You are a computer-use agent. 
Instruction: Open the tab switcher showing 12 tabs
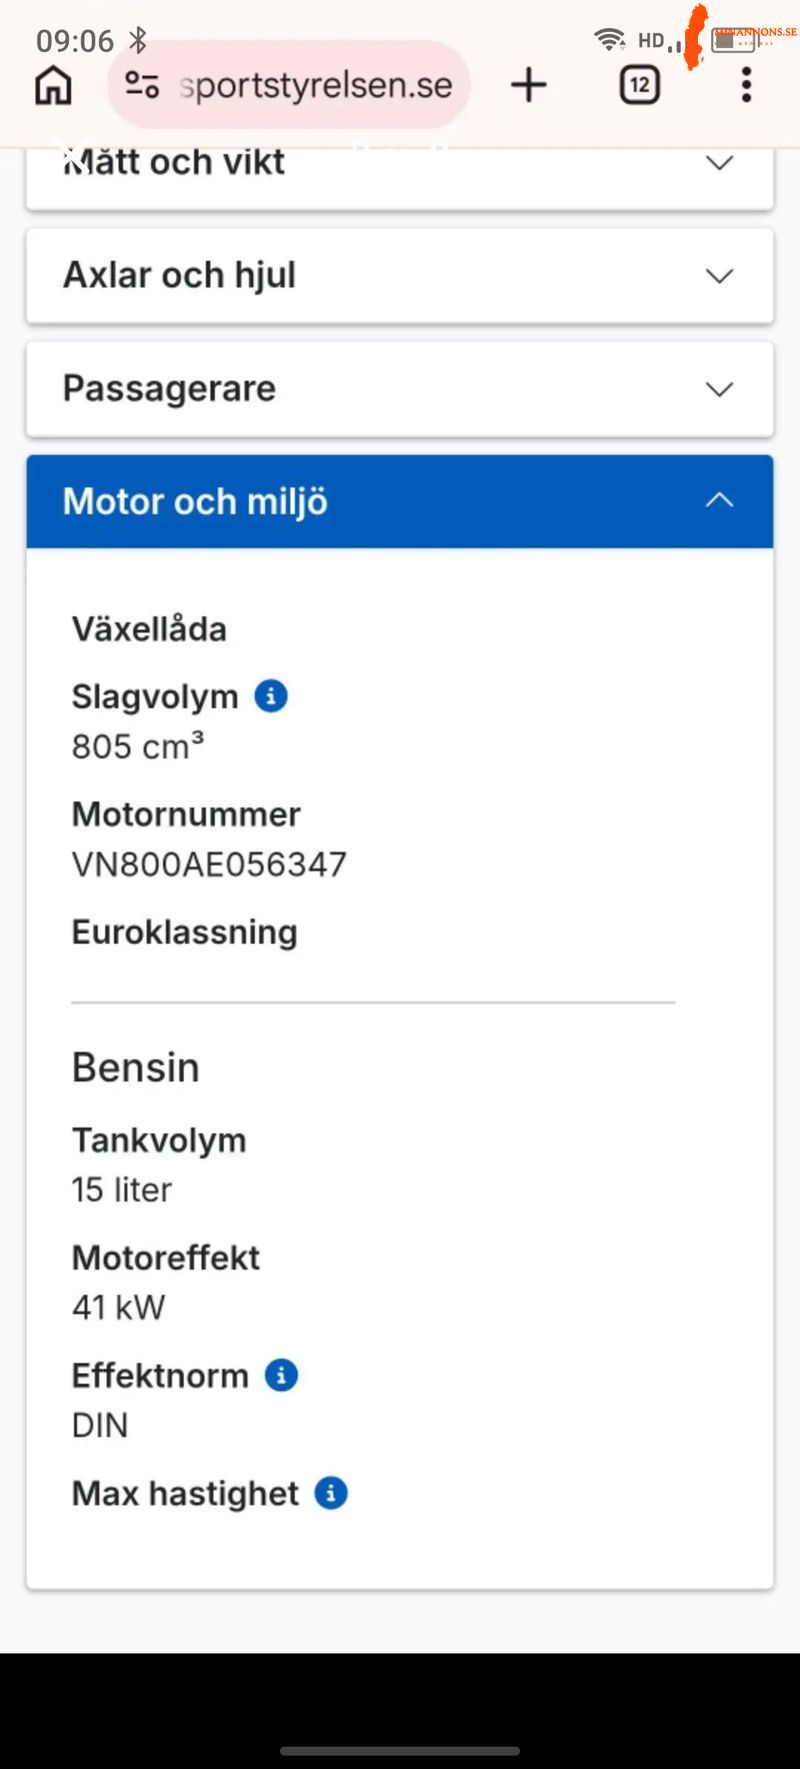click(640, 85)
